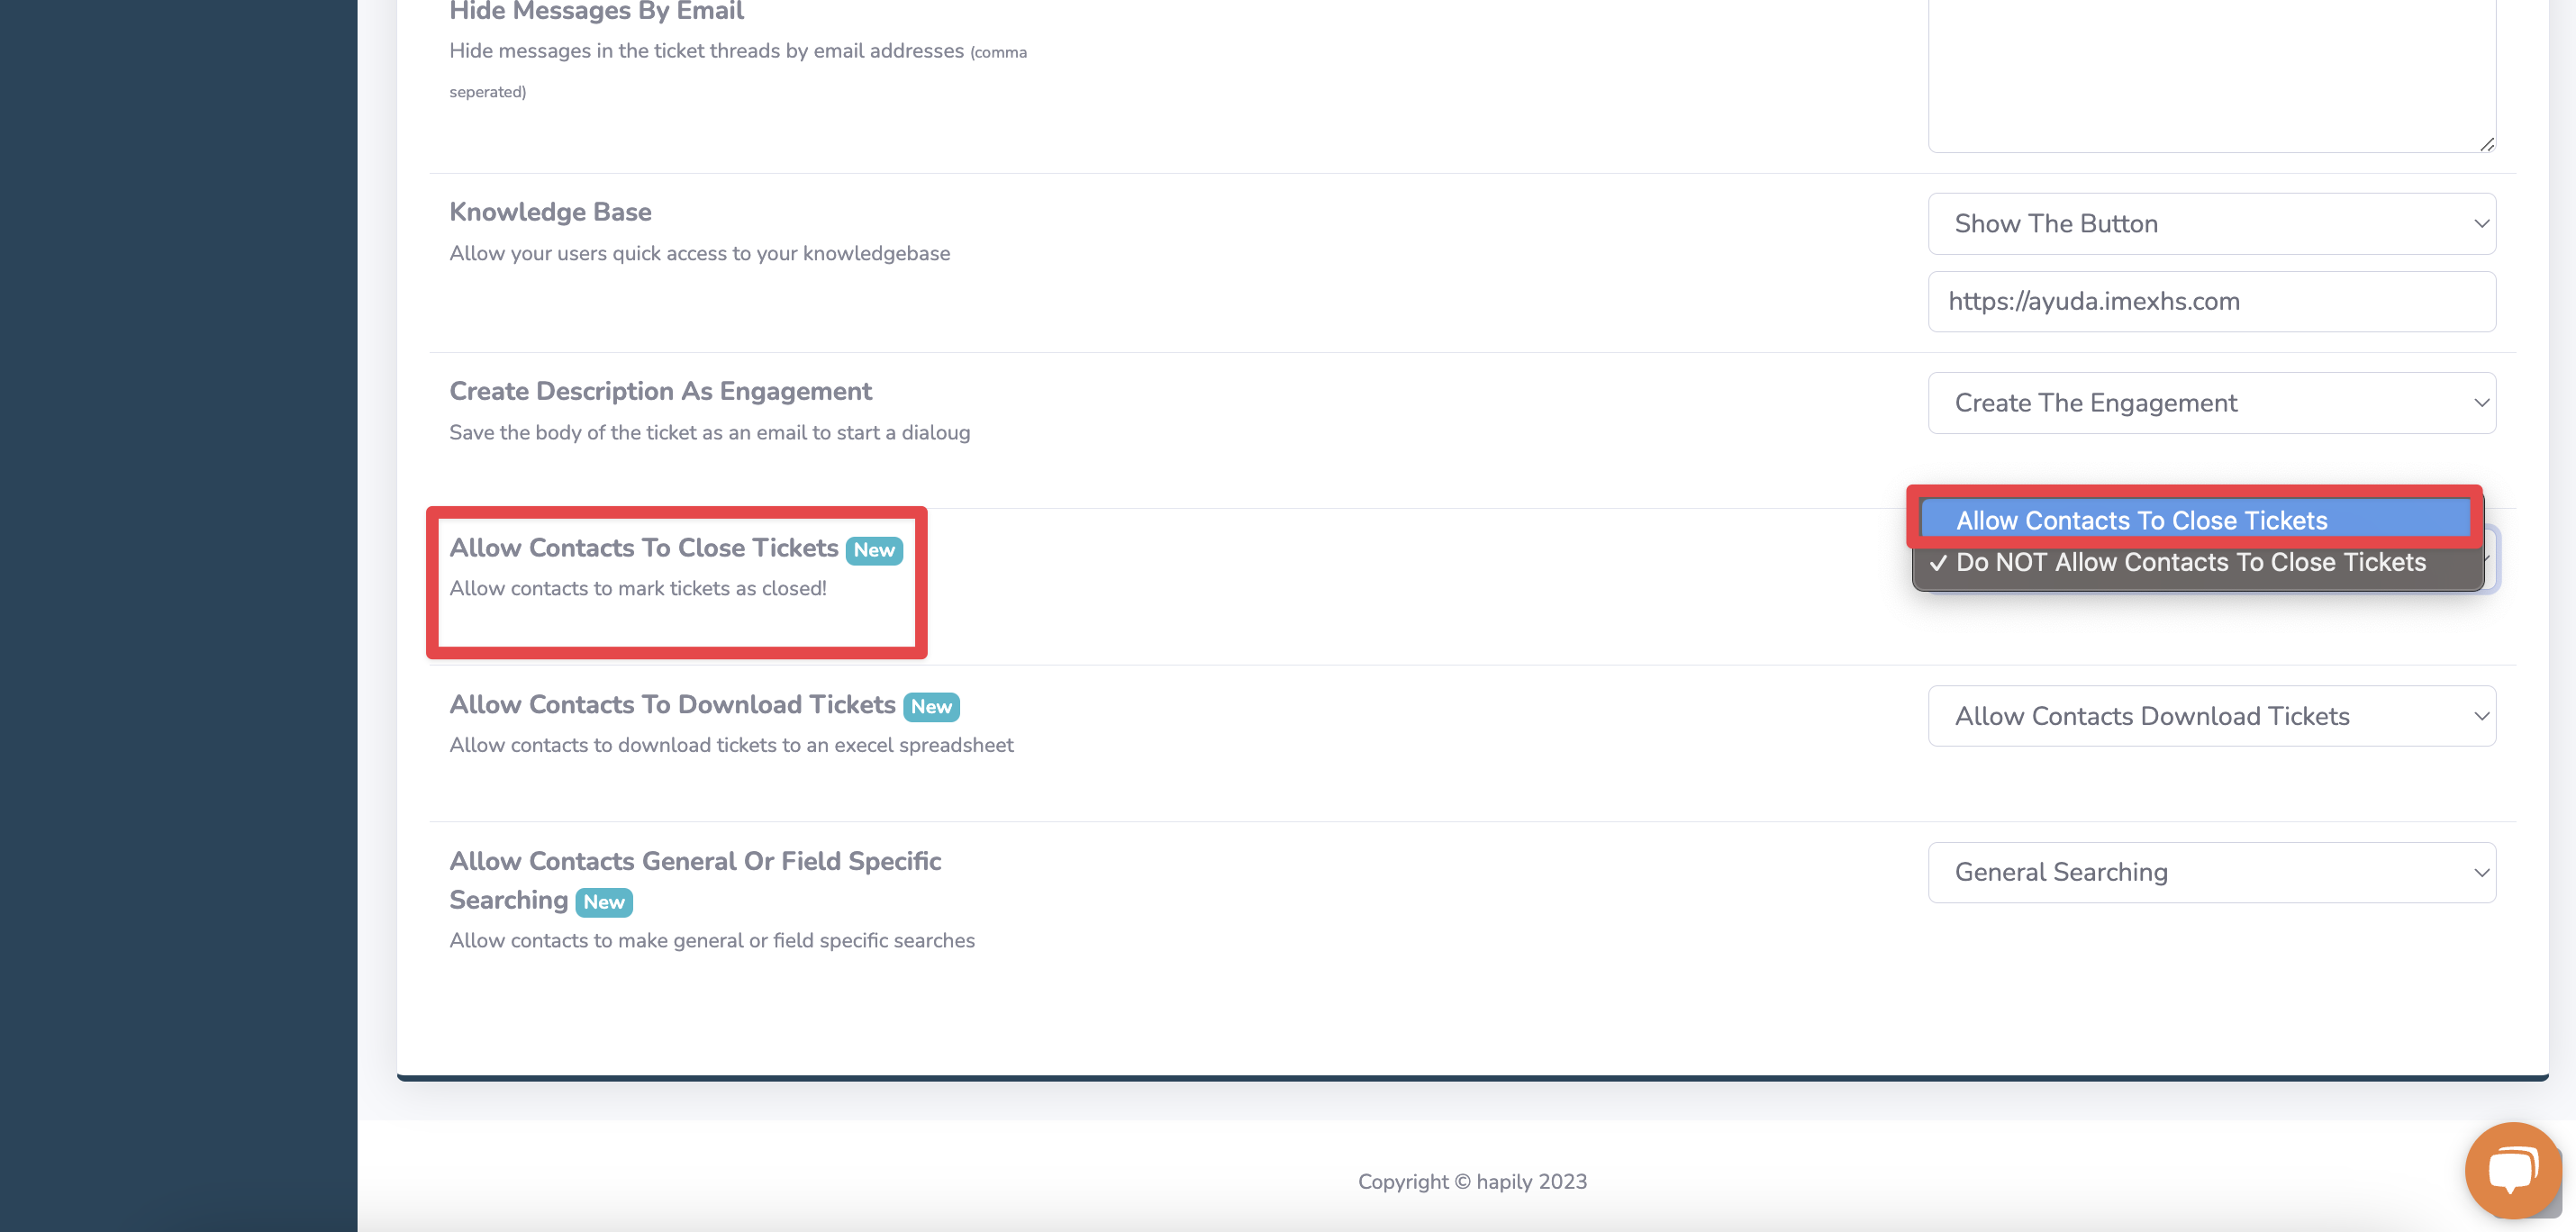Viewport: 2576px width, 1232px height.
Task: Click the Copyright hapily 2023 footer text
Action: (x=1471, y=1181)
